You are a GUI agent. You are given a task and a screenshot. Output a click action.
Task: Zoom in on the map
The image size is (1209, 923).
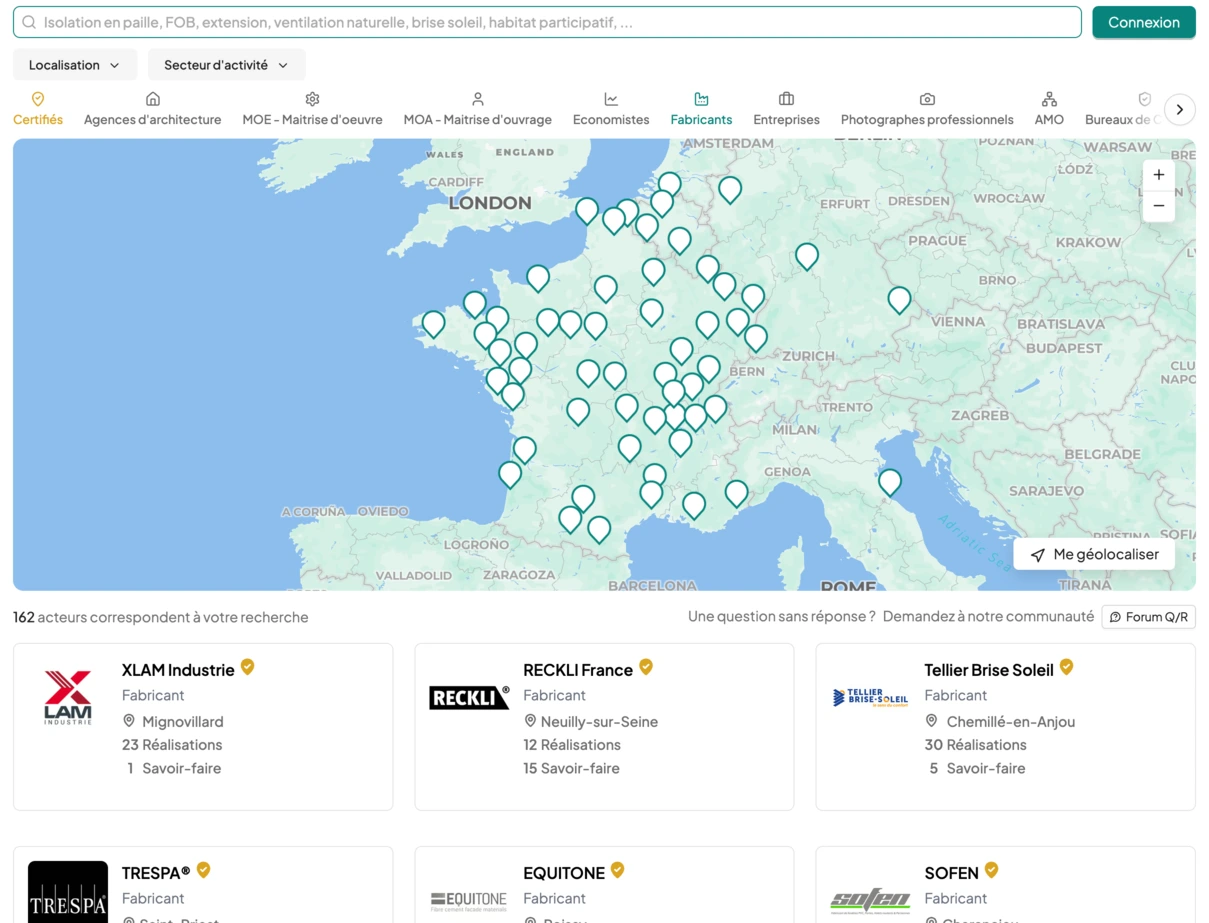(x=1159, y=175)
